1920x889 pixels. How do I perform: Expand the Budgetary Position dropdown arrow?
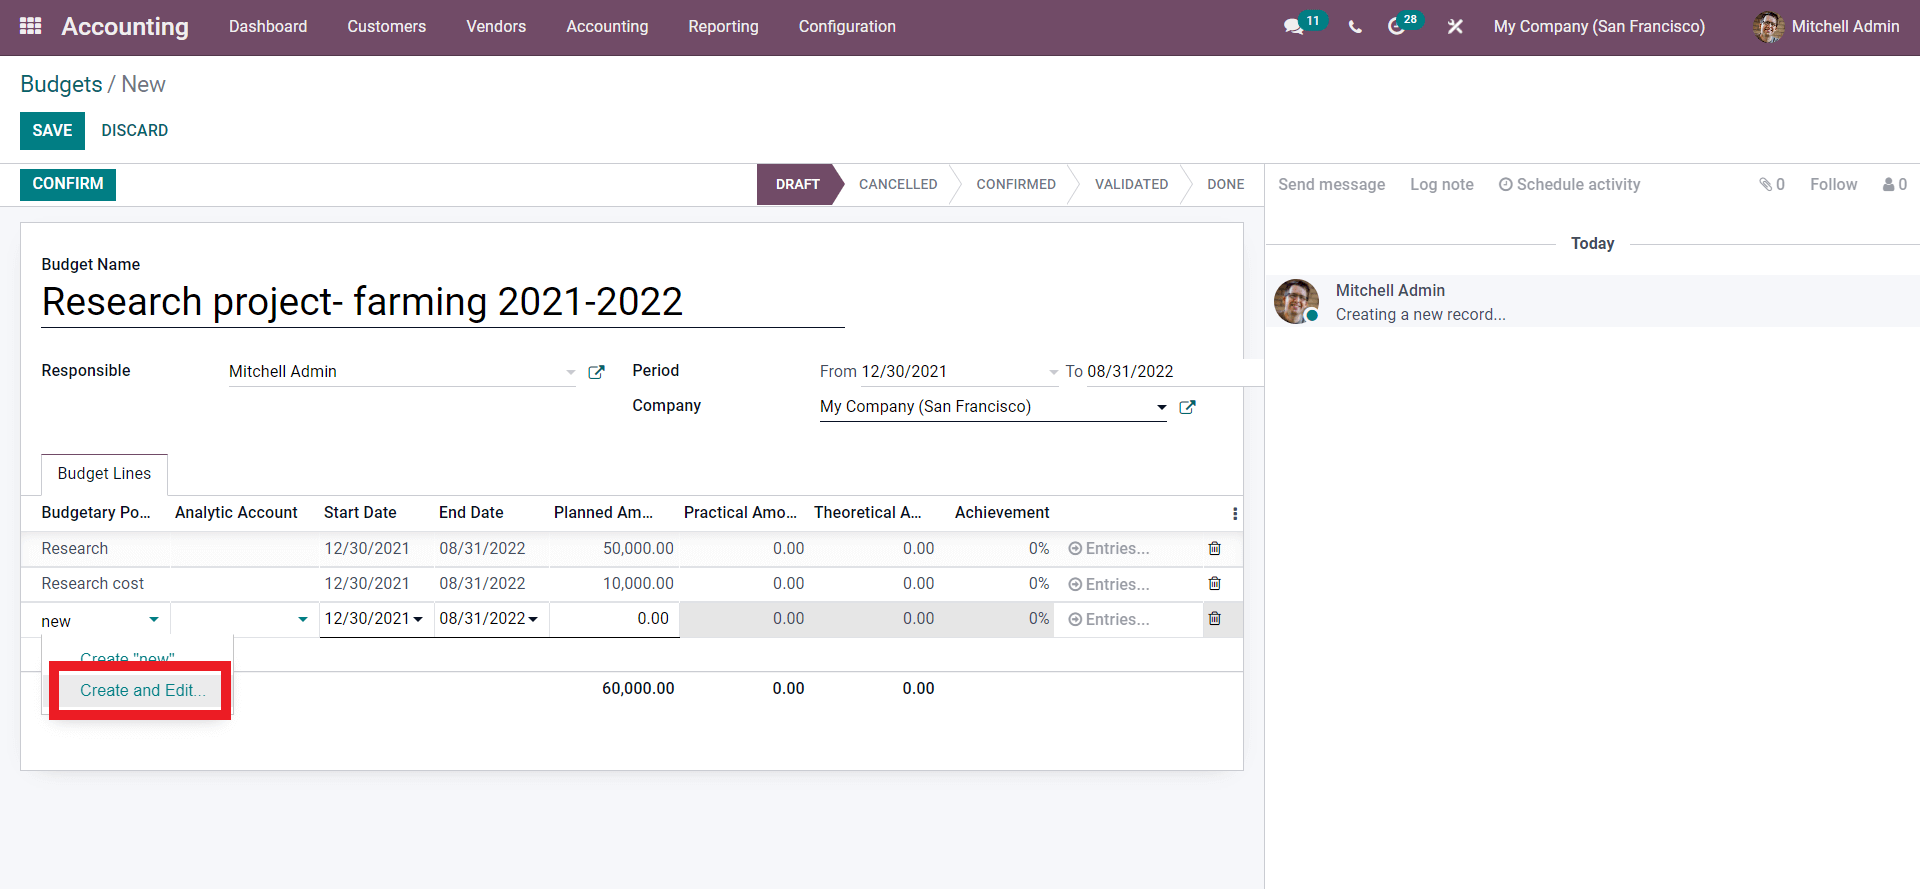tap(154, 619)
